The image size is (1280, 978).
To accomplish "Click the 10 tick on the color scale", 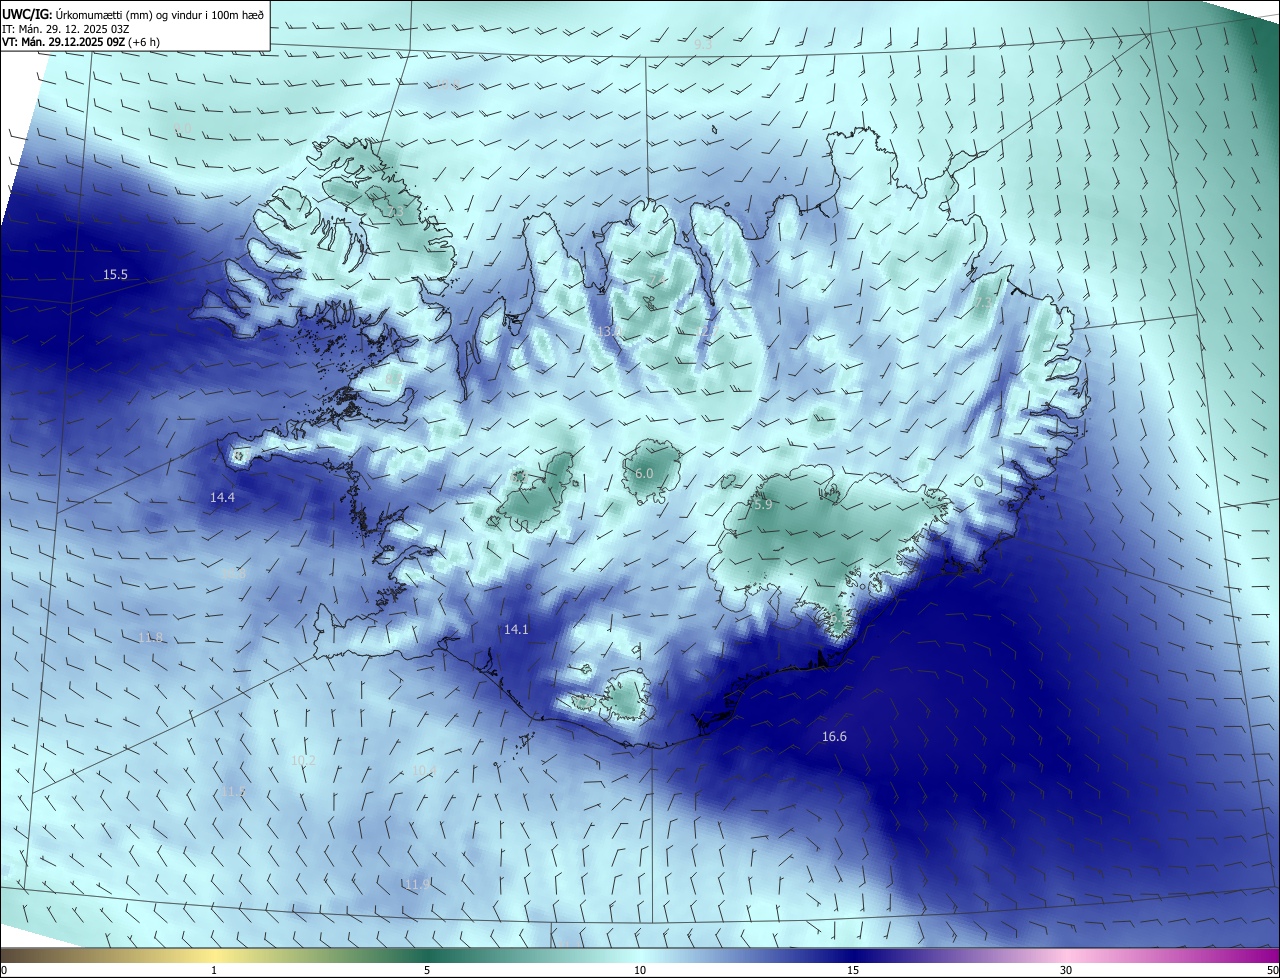I will click(640, 970).
